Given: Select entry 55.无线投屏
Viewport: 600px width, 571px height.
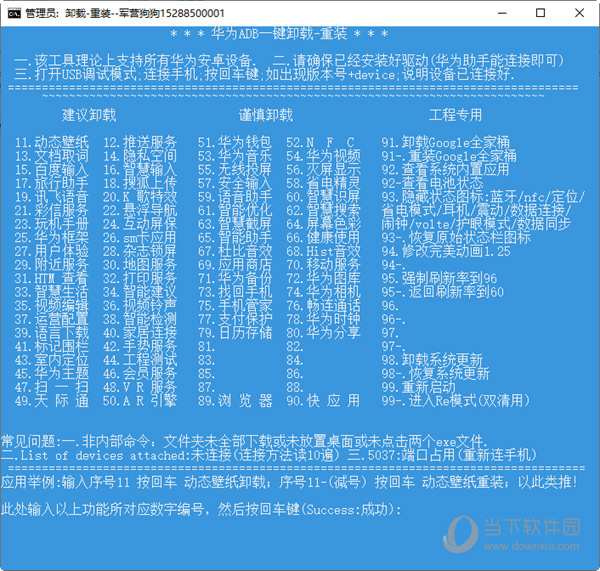Looking at the screenshot, I should point(235,170).
